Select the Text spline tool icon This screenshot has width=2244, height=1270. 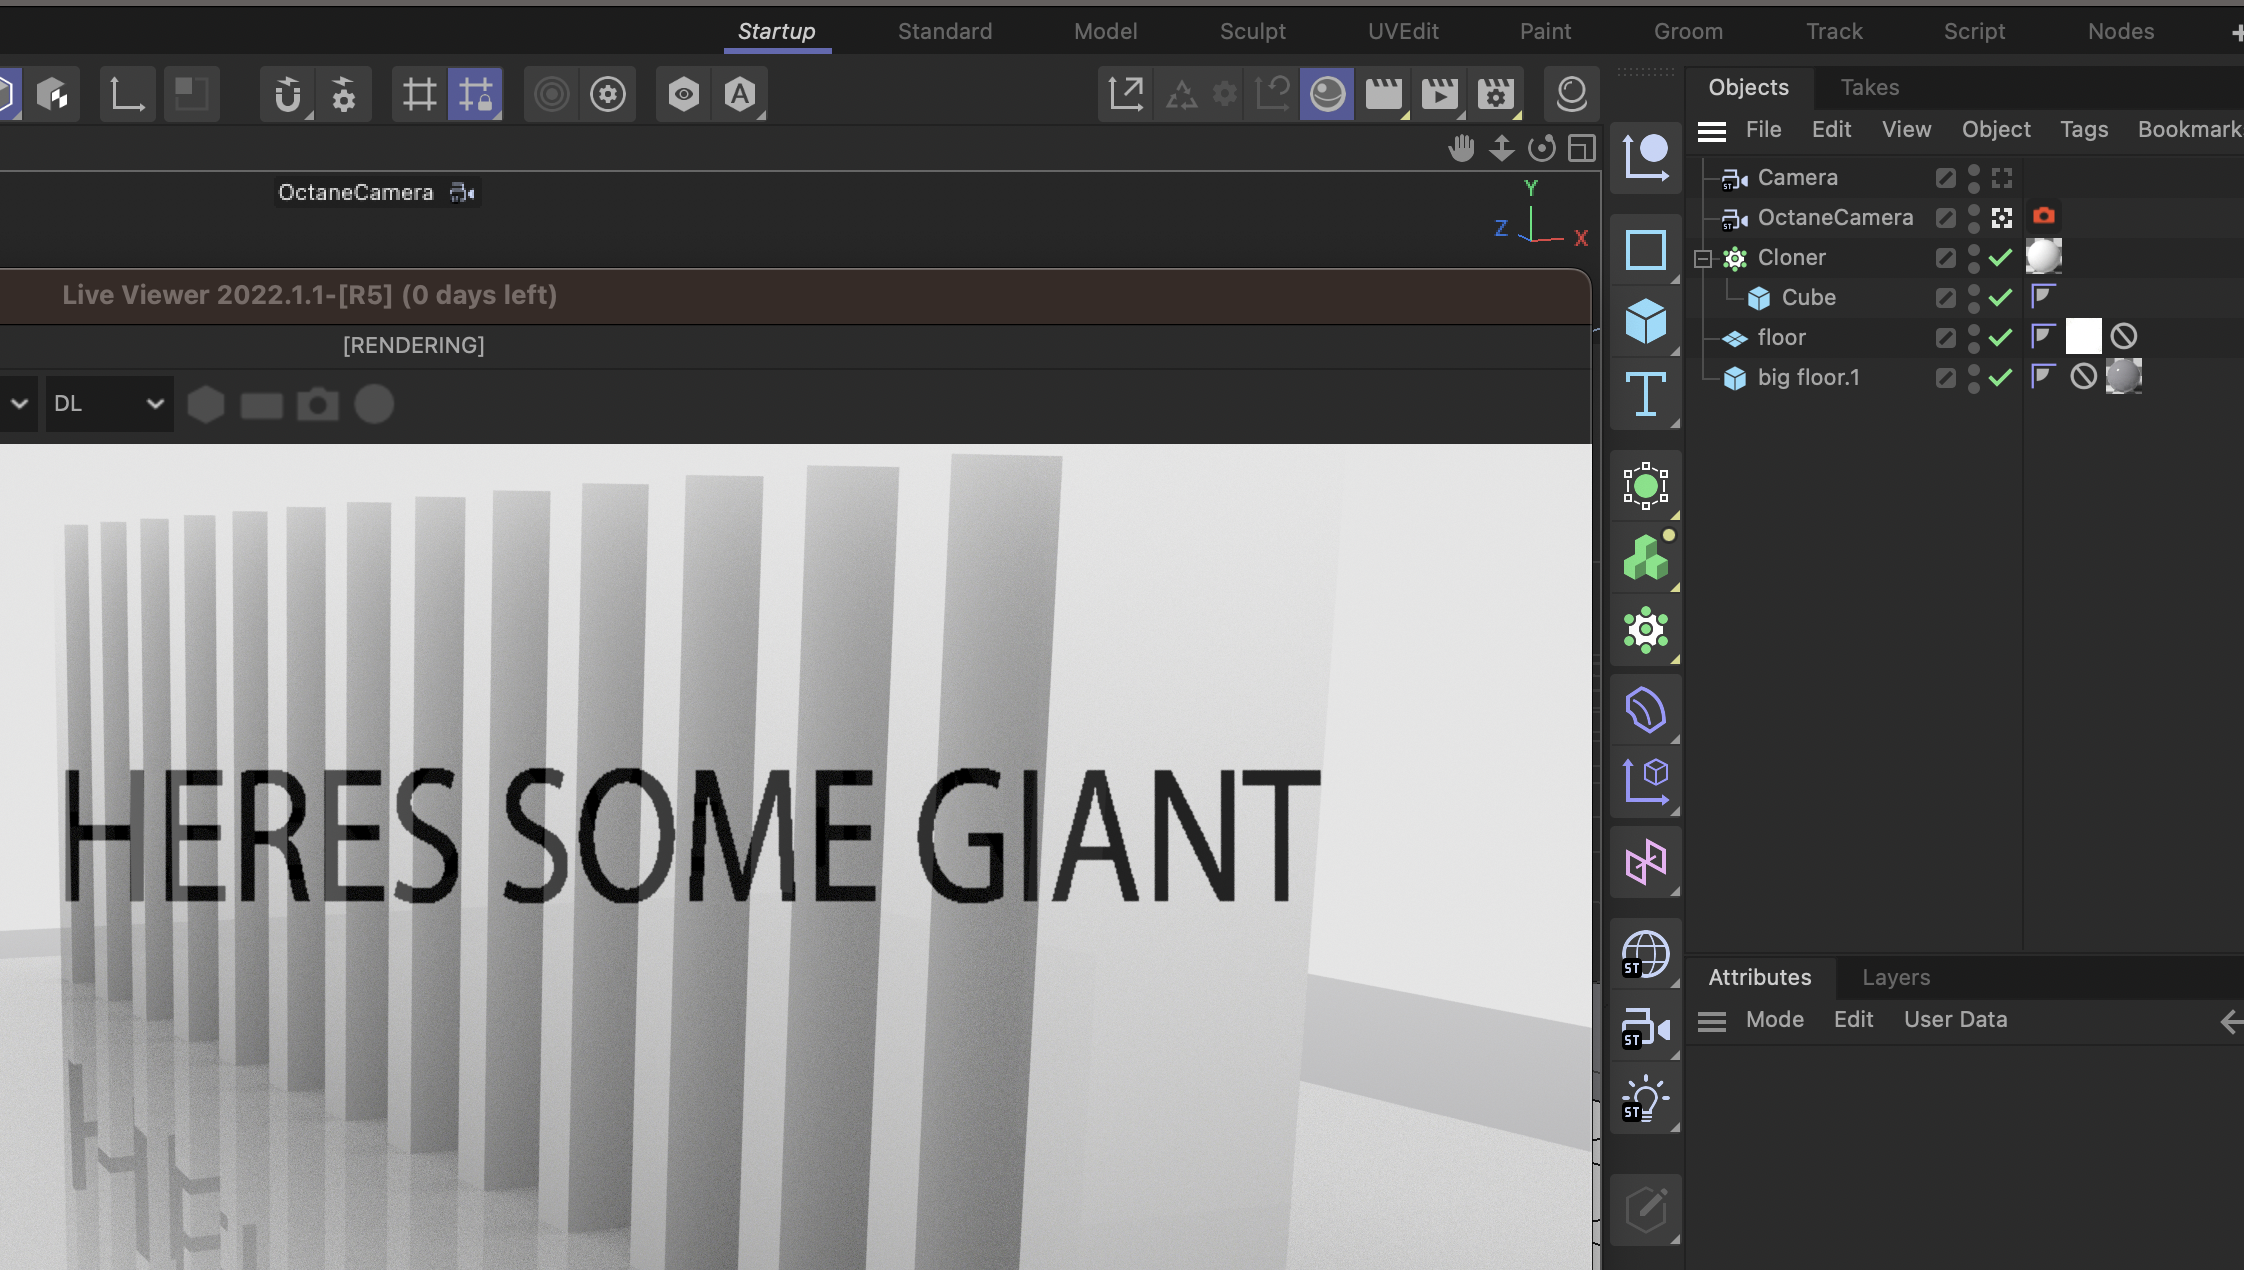pyautogui.click(x=1645, y=393)
